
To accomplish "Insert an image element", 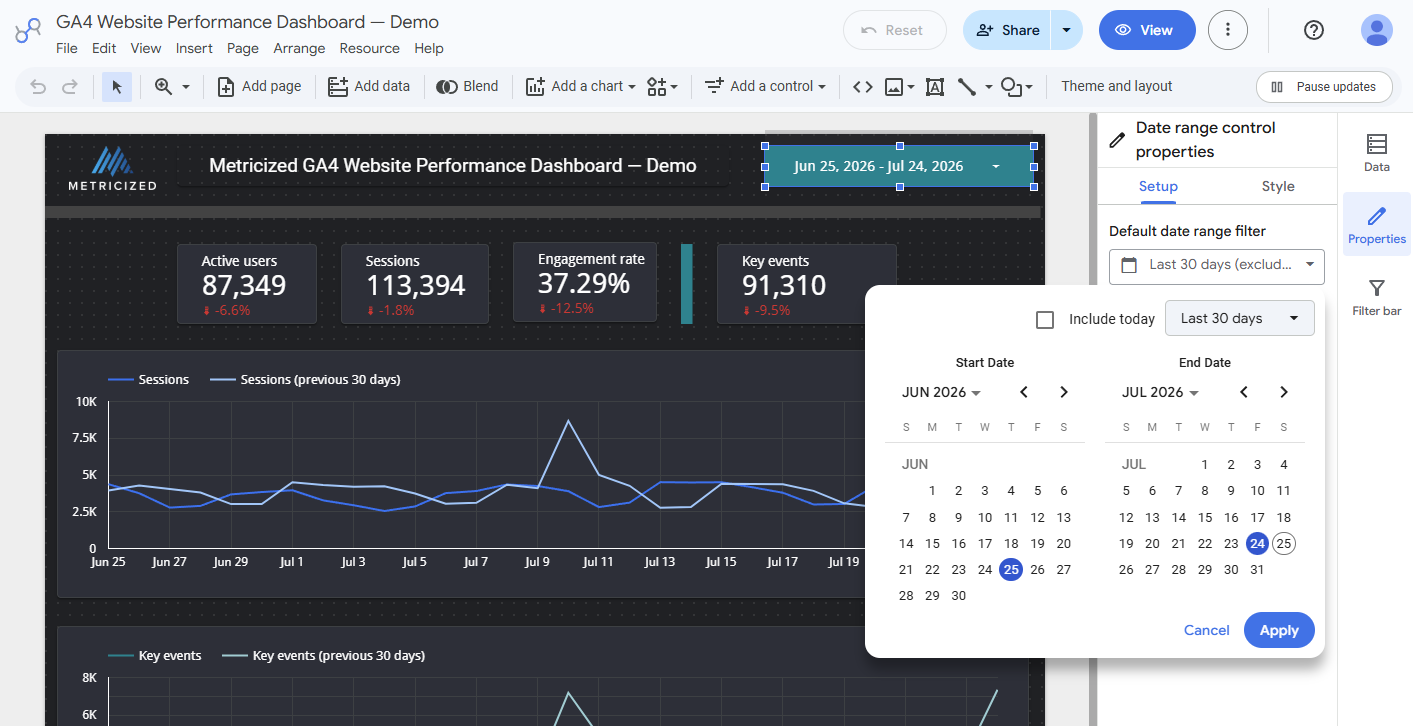I will pos(899,87).
